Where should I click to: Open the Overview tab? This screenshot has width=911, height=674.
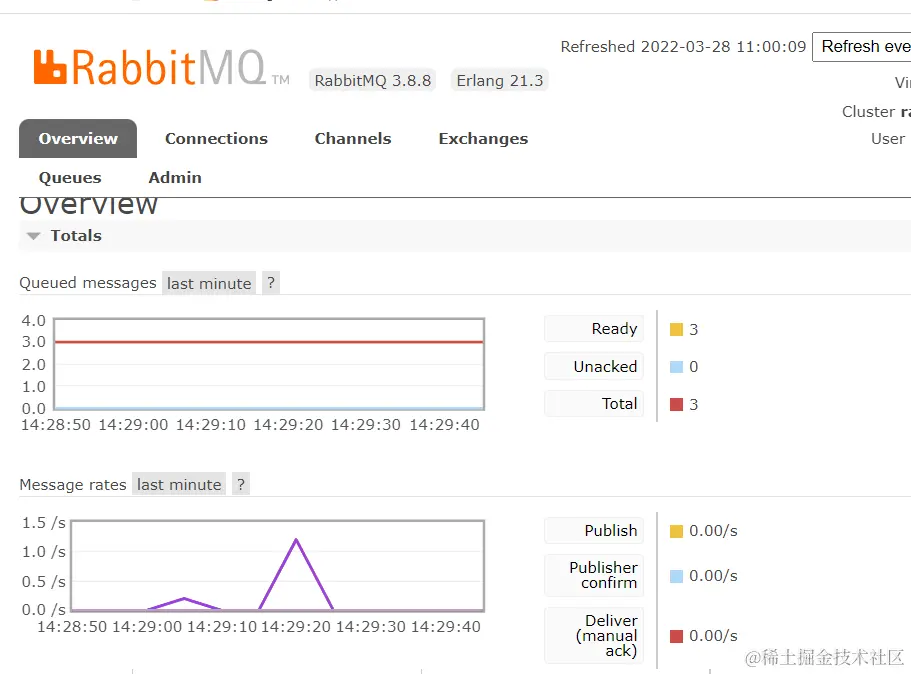pyautogui.click(x=78, y=138)
